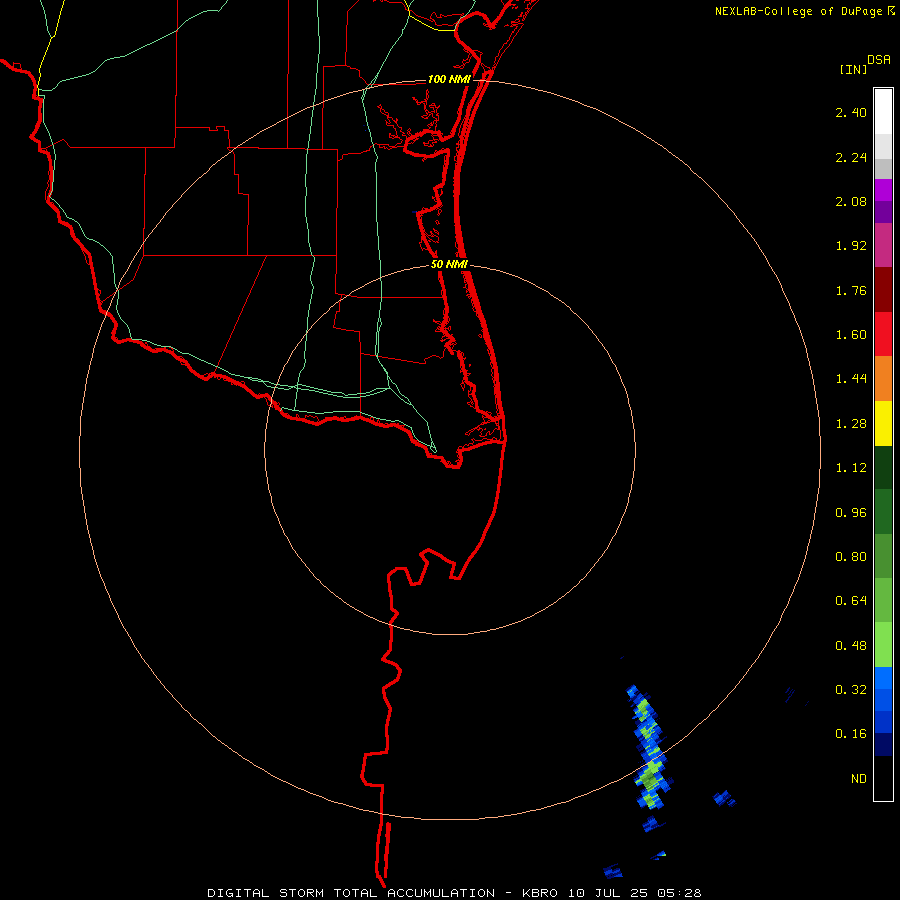The image size is (900, 900).
Task: Select the 1.44 legend value
Action: pos(851,379)
